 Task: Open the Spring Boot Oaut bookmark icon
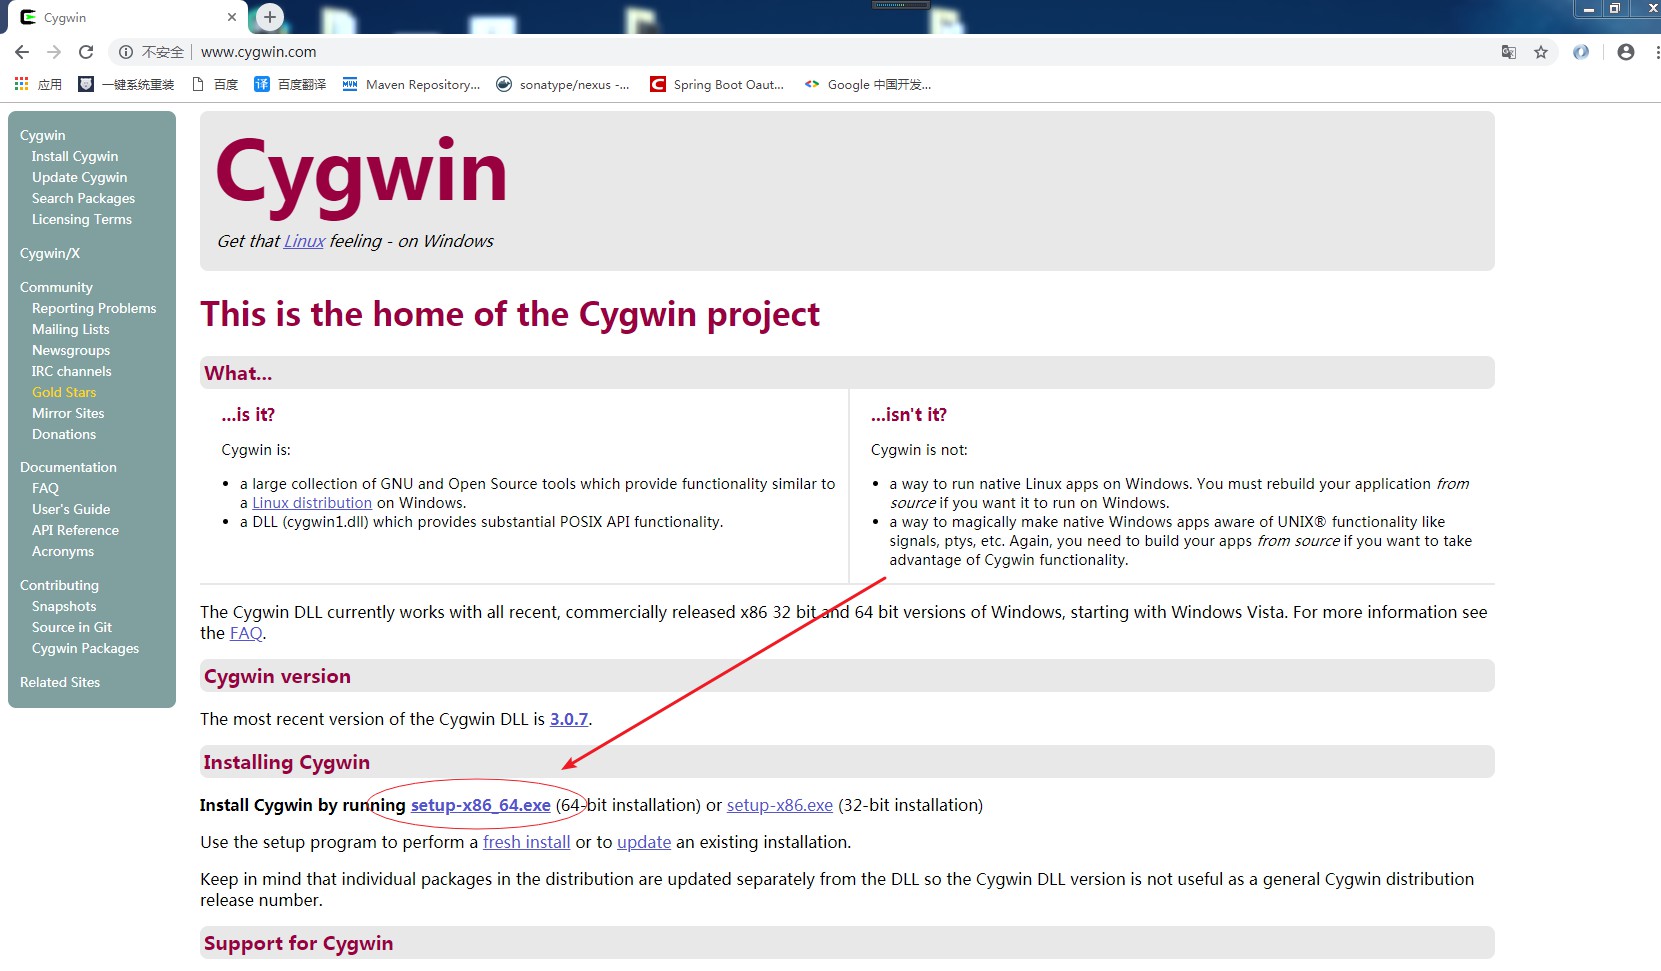point(658,85)
